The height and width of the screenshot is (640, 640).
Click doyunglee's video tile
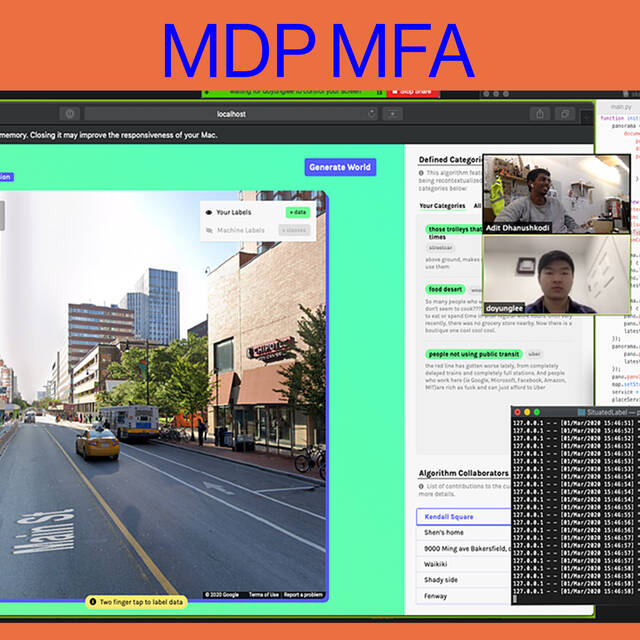click(x=556, y=275)
